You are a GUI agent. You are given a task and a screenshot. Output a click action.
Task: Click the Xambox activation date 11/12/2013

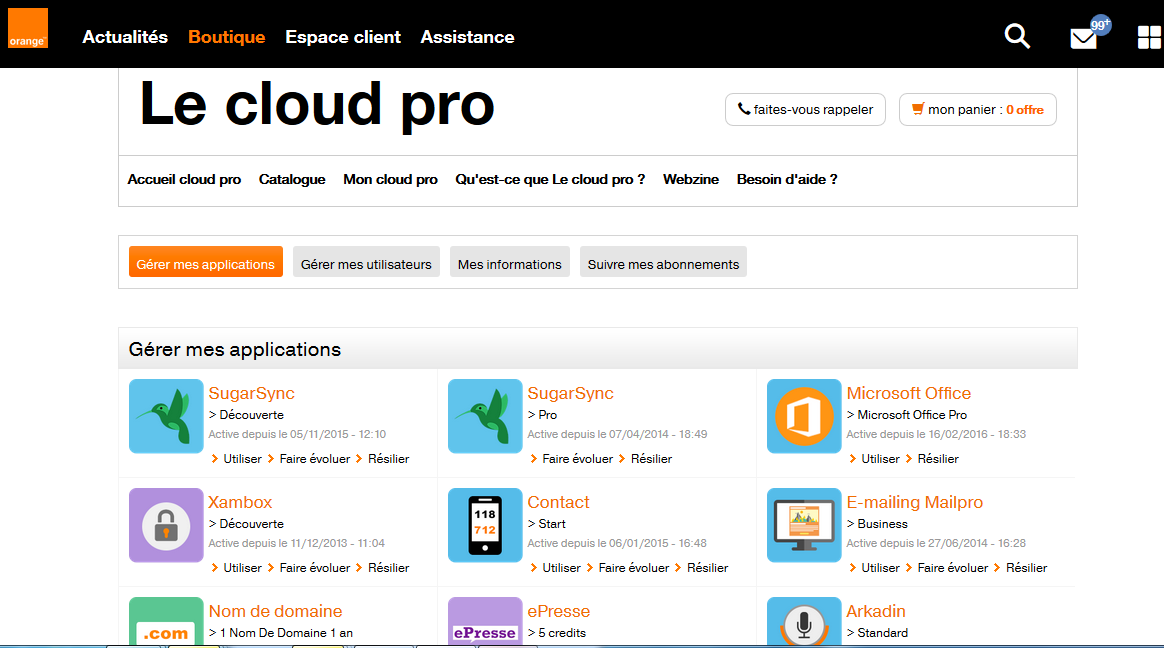pos(297,543)
